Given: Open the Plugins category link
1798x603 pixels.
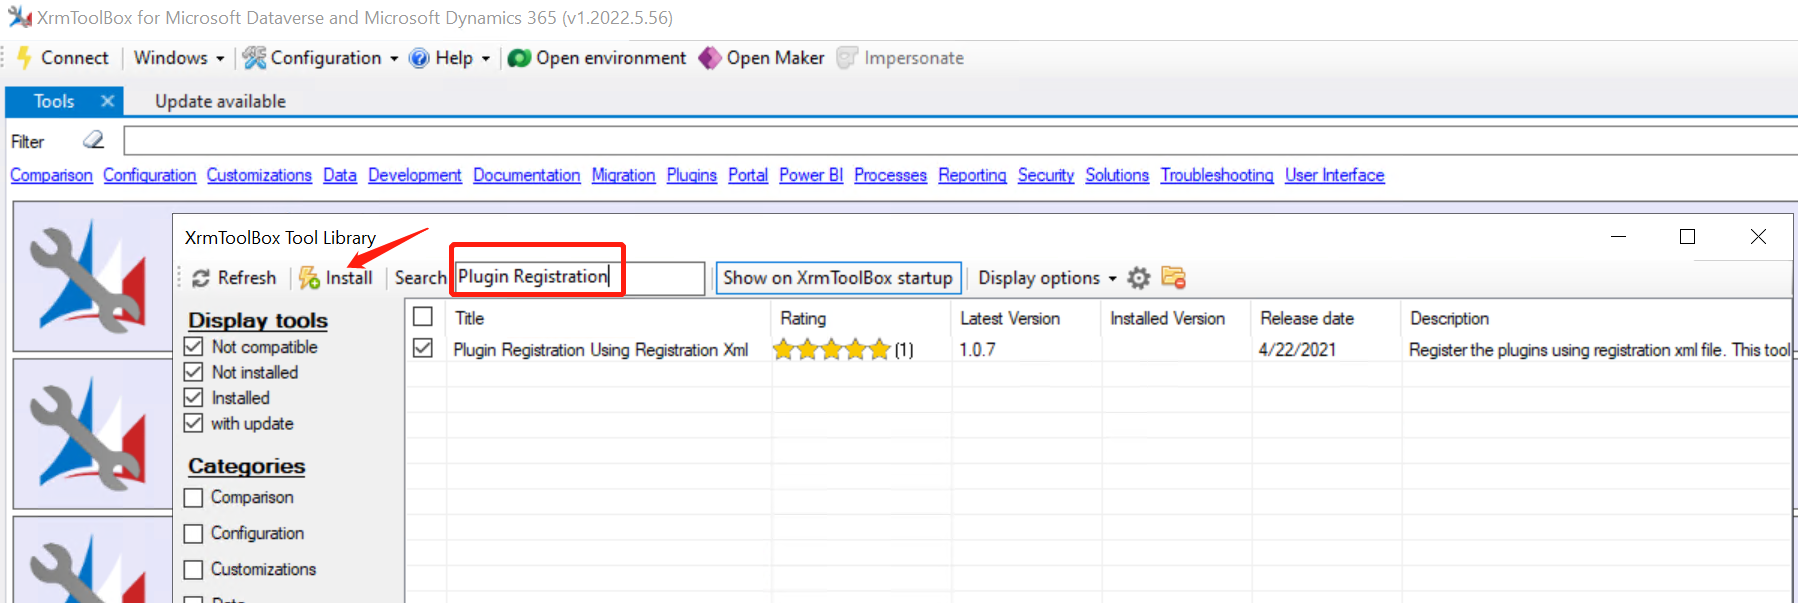Looking at the screenshot, I should 691,175.
